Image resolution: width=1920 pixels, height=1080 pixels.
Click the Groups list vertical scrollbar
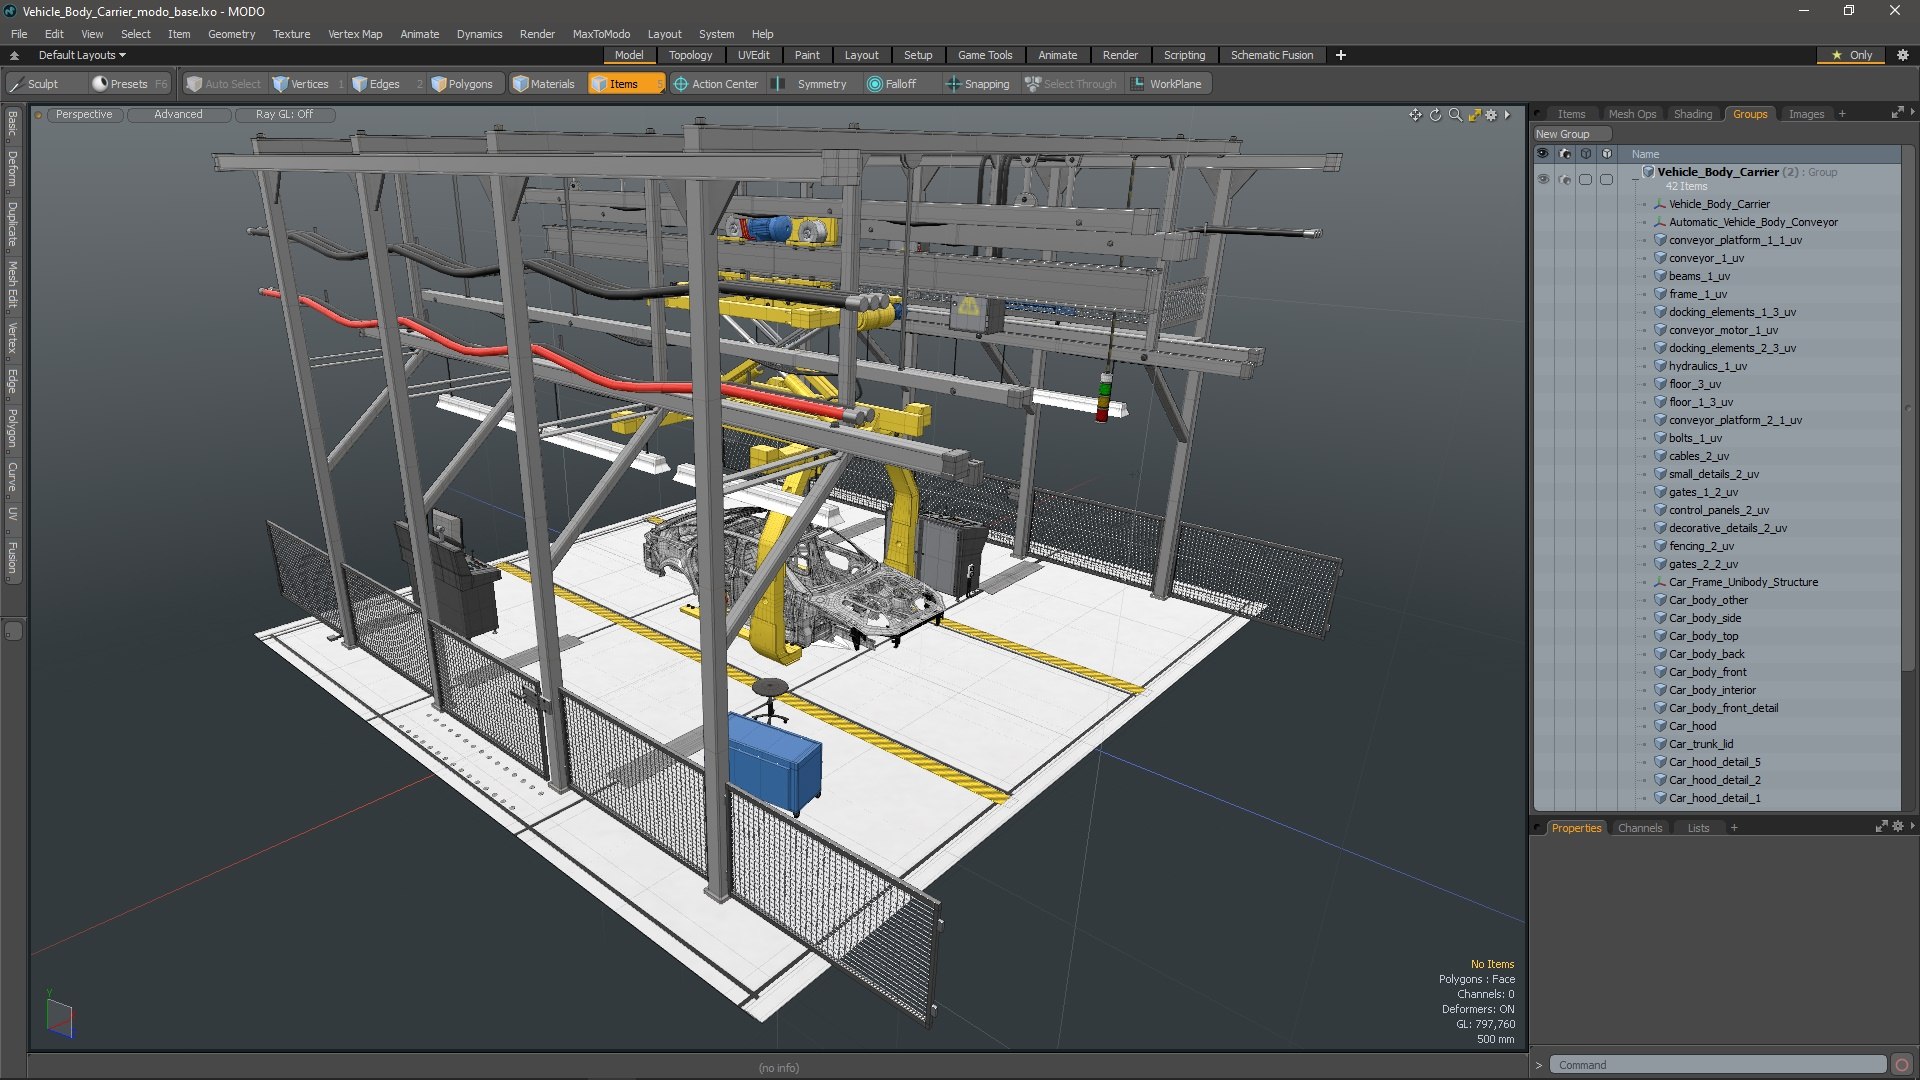1908,410
